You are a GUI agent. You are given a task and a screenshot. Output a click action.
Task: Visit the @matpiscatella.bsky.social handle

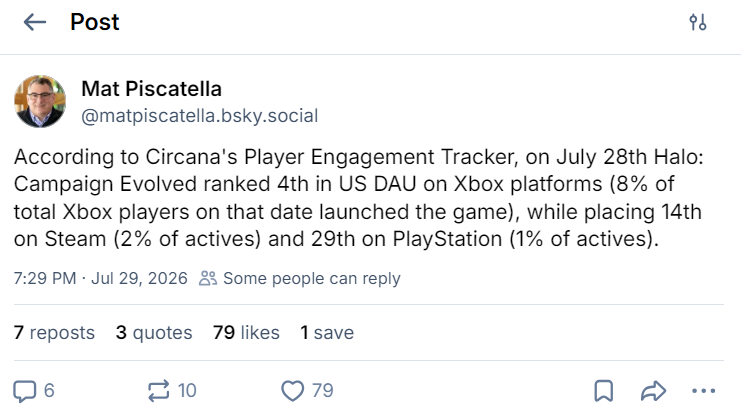coord(199,116)
